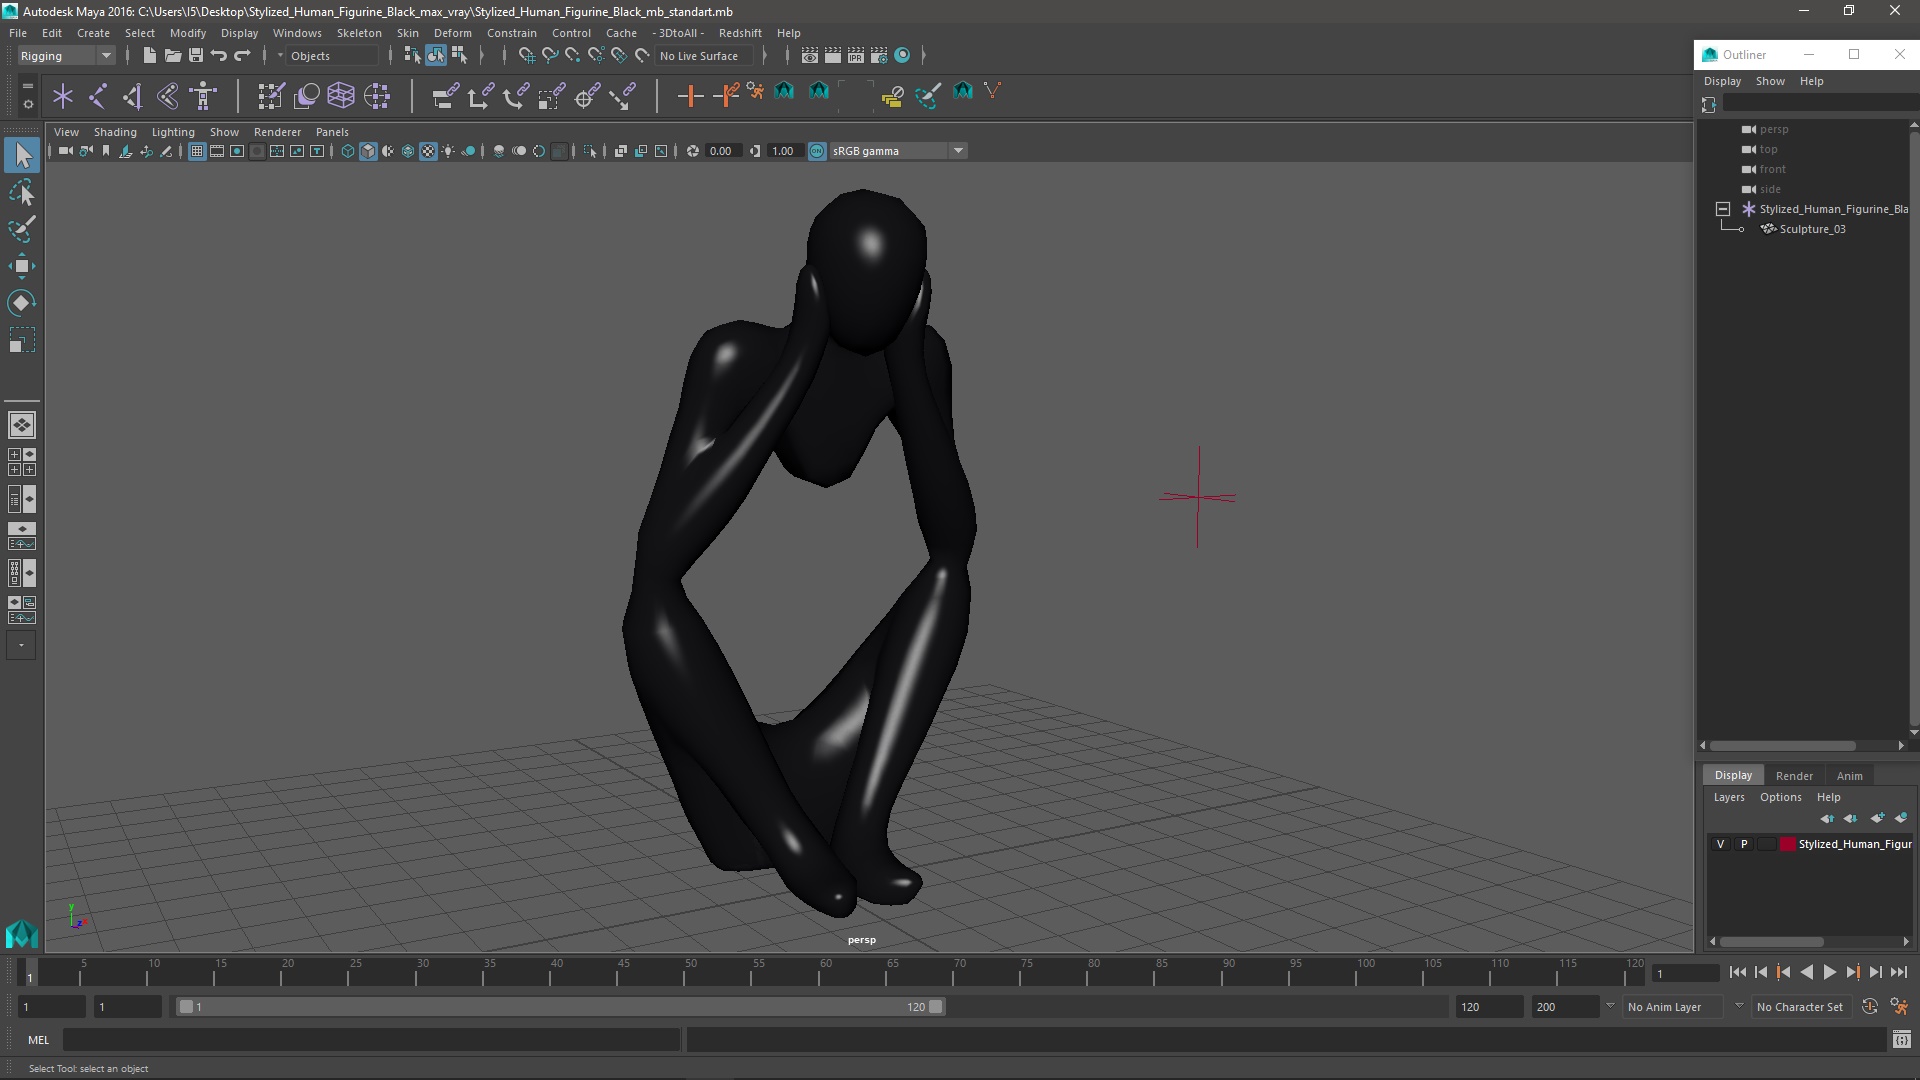This screenshot has height=1080, width=1920.
Task: Click the Lasso Select tool
Action: pyautogui.click(x=21, y=192)
